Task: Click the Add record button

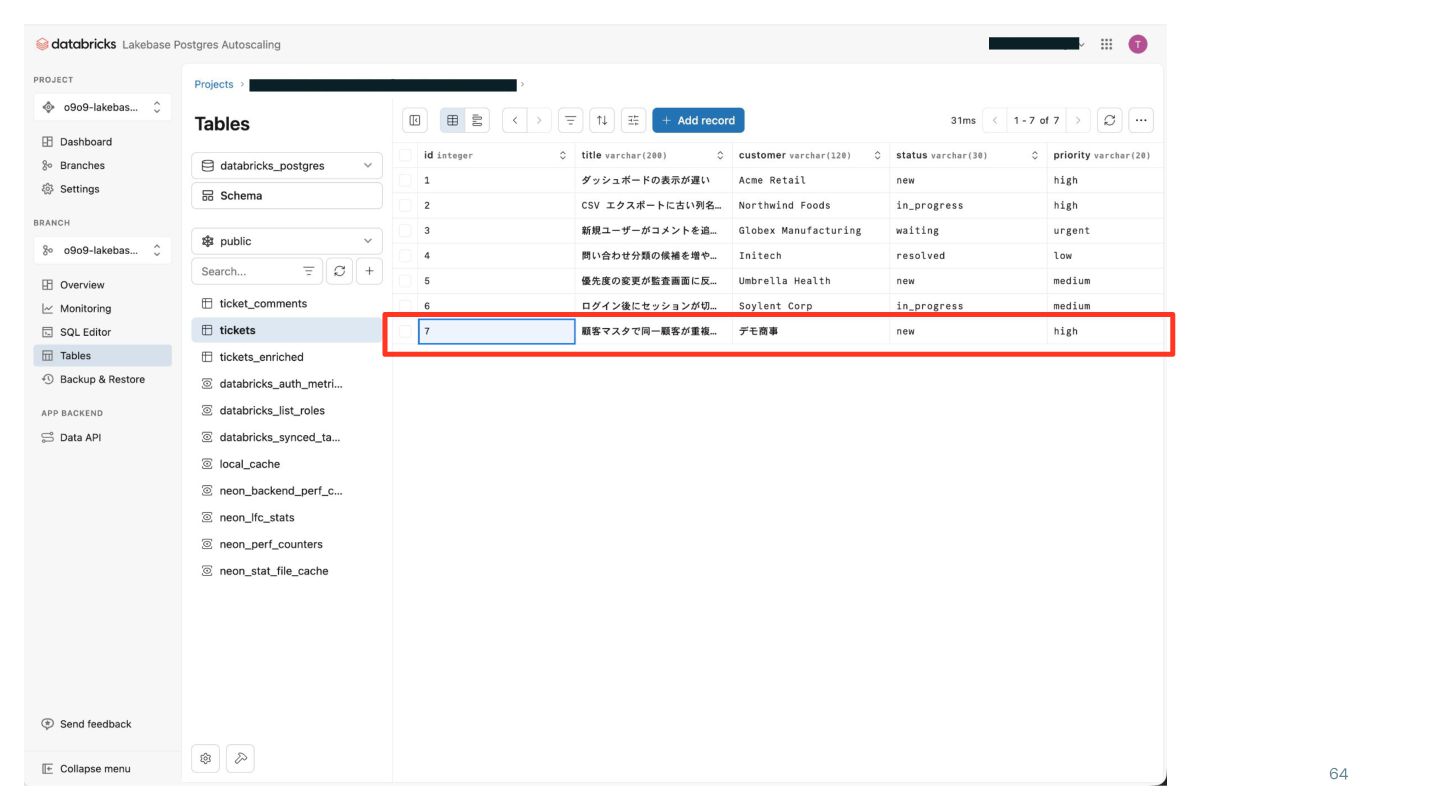Action: coord(698,120)
